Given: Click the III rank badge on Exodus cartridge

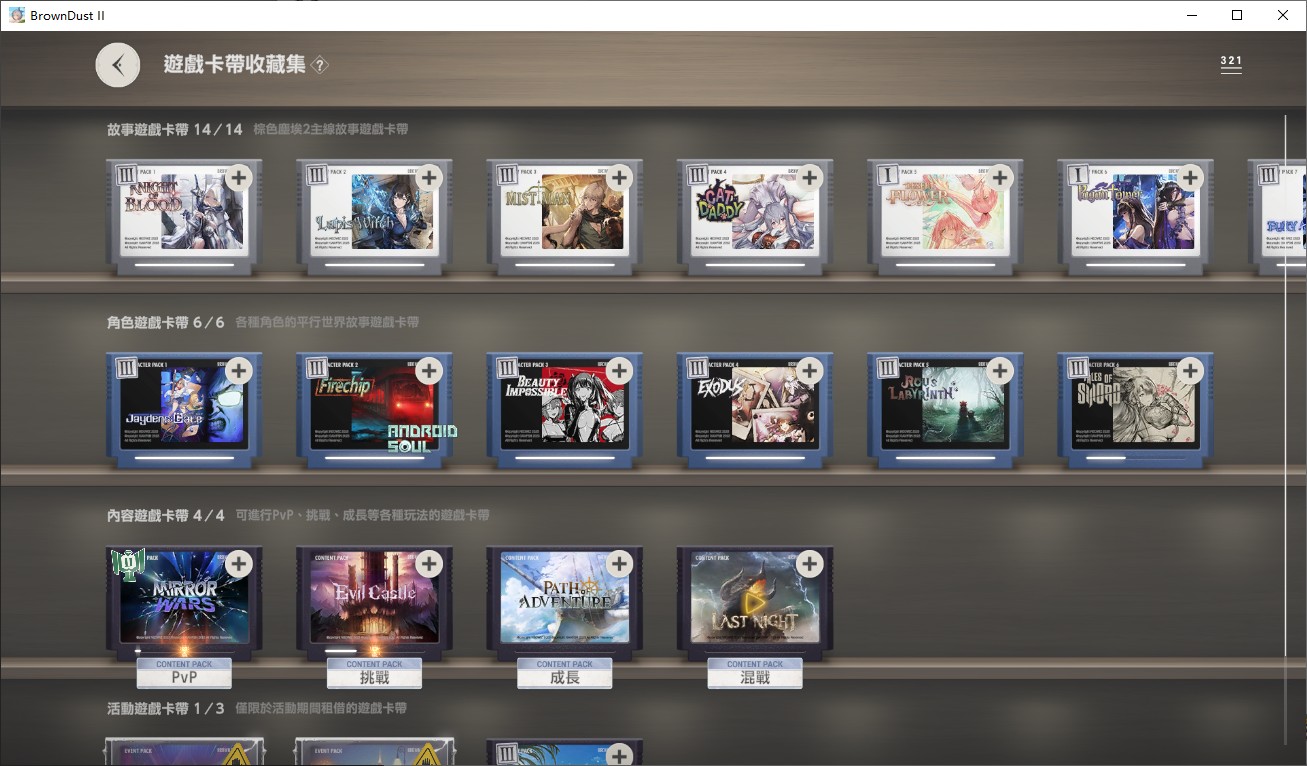Looking at the screenshot, I should tap(697, 368).
